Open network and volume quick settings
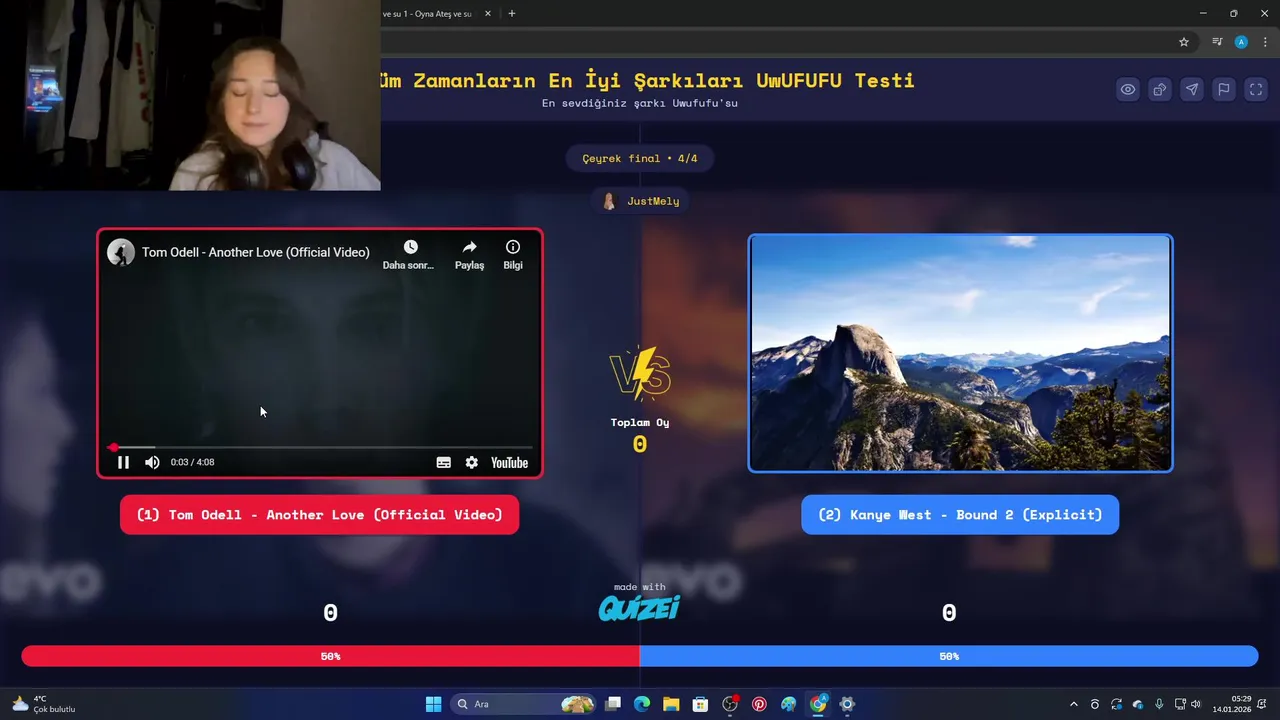The image size is (1280, 720). 1187,704
